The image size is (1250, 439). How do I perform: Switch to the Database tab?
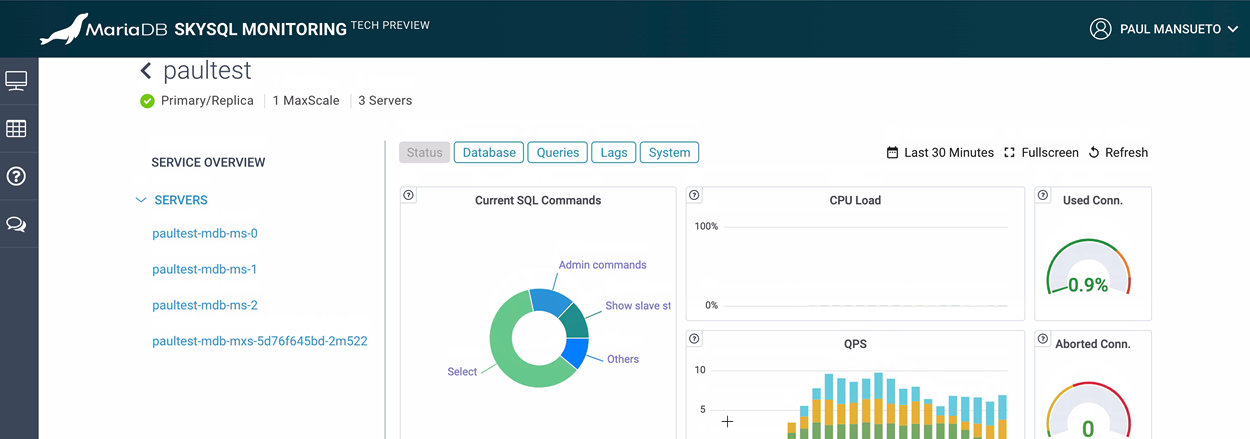[489, 153]
